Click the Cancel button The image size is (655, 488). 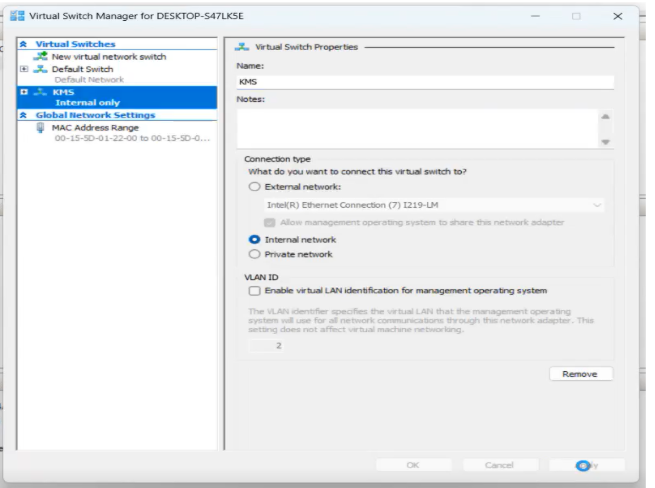pyautogui.click(x=500, y=465)
